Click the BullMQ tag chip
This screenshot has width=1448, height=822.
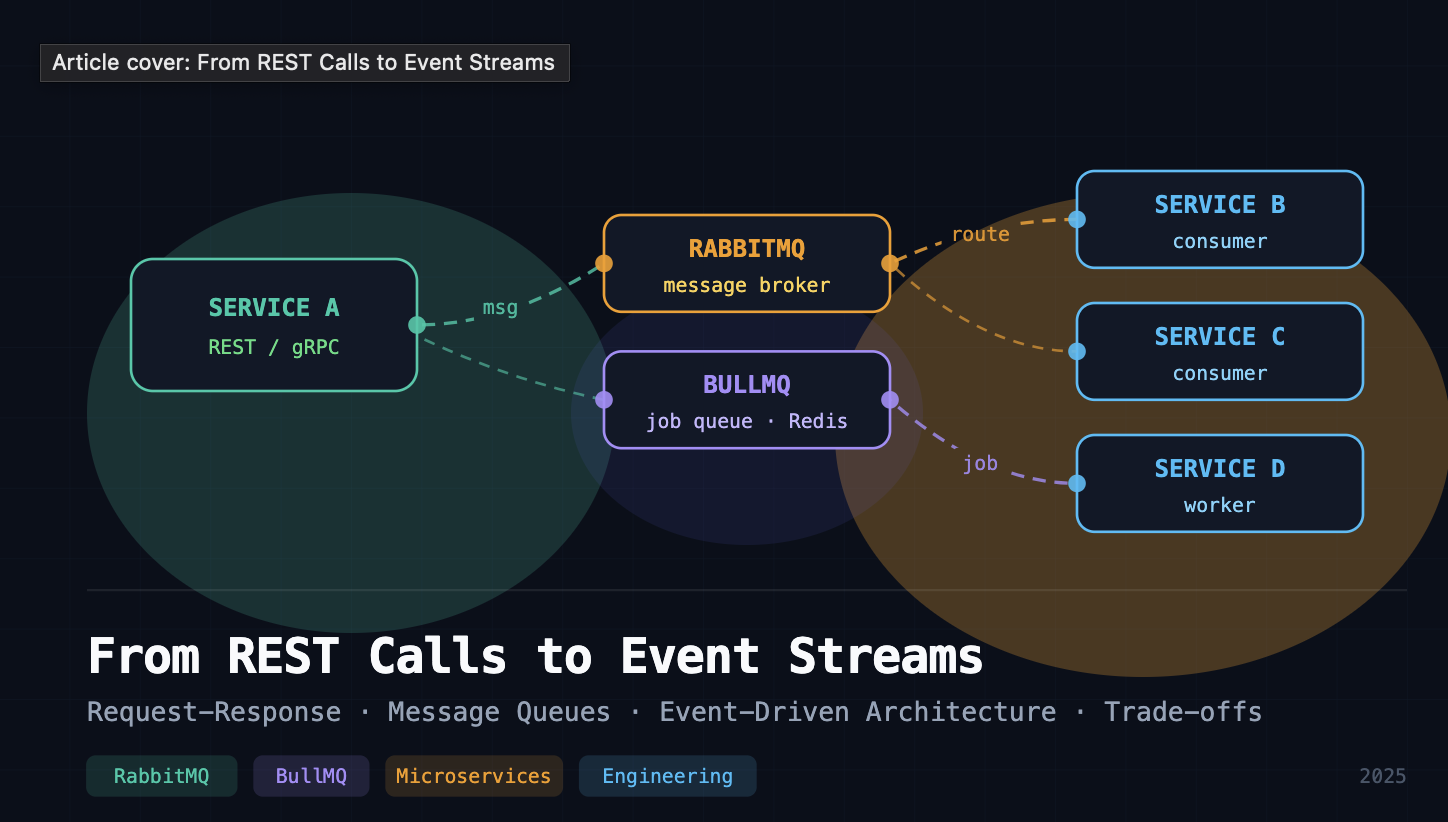(x=311, y=776)
